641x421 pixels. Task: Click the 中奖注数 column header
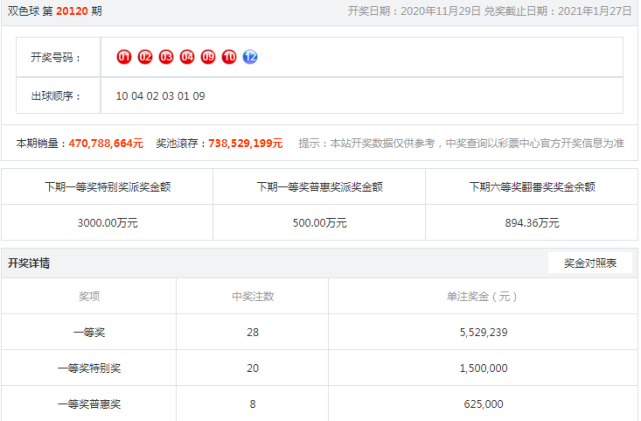pyautogui.click(x=253, y=296)
